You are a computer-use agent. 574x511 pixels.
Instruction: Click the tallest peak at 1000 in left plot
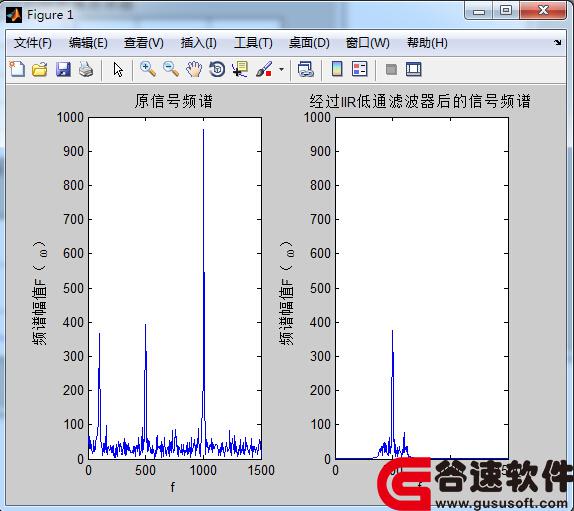click(x=204, y=130)
